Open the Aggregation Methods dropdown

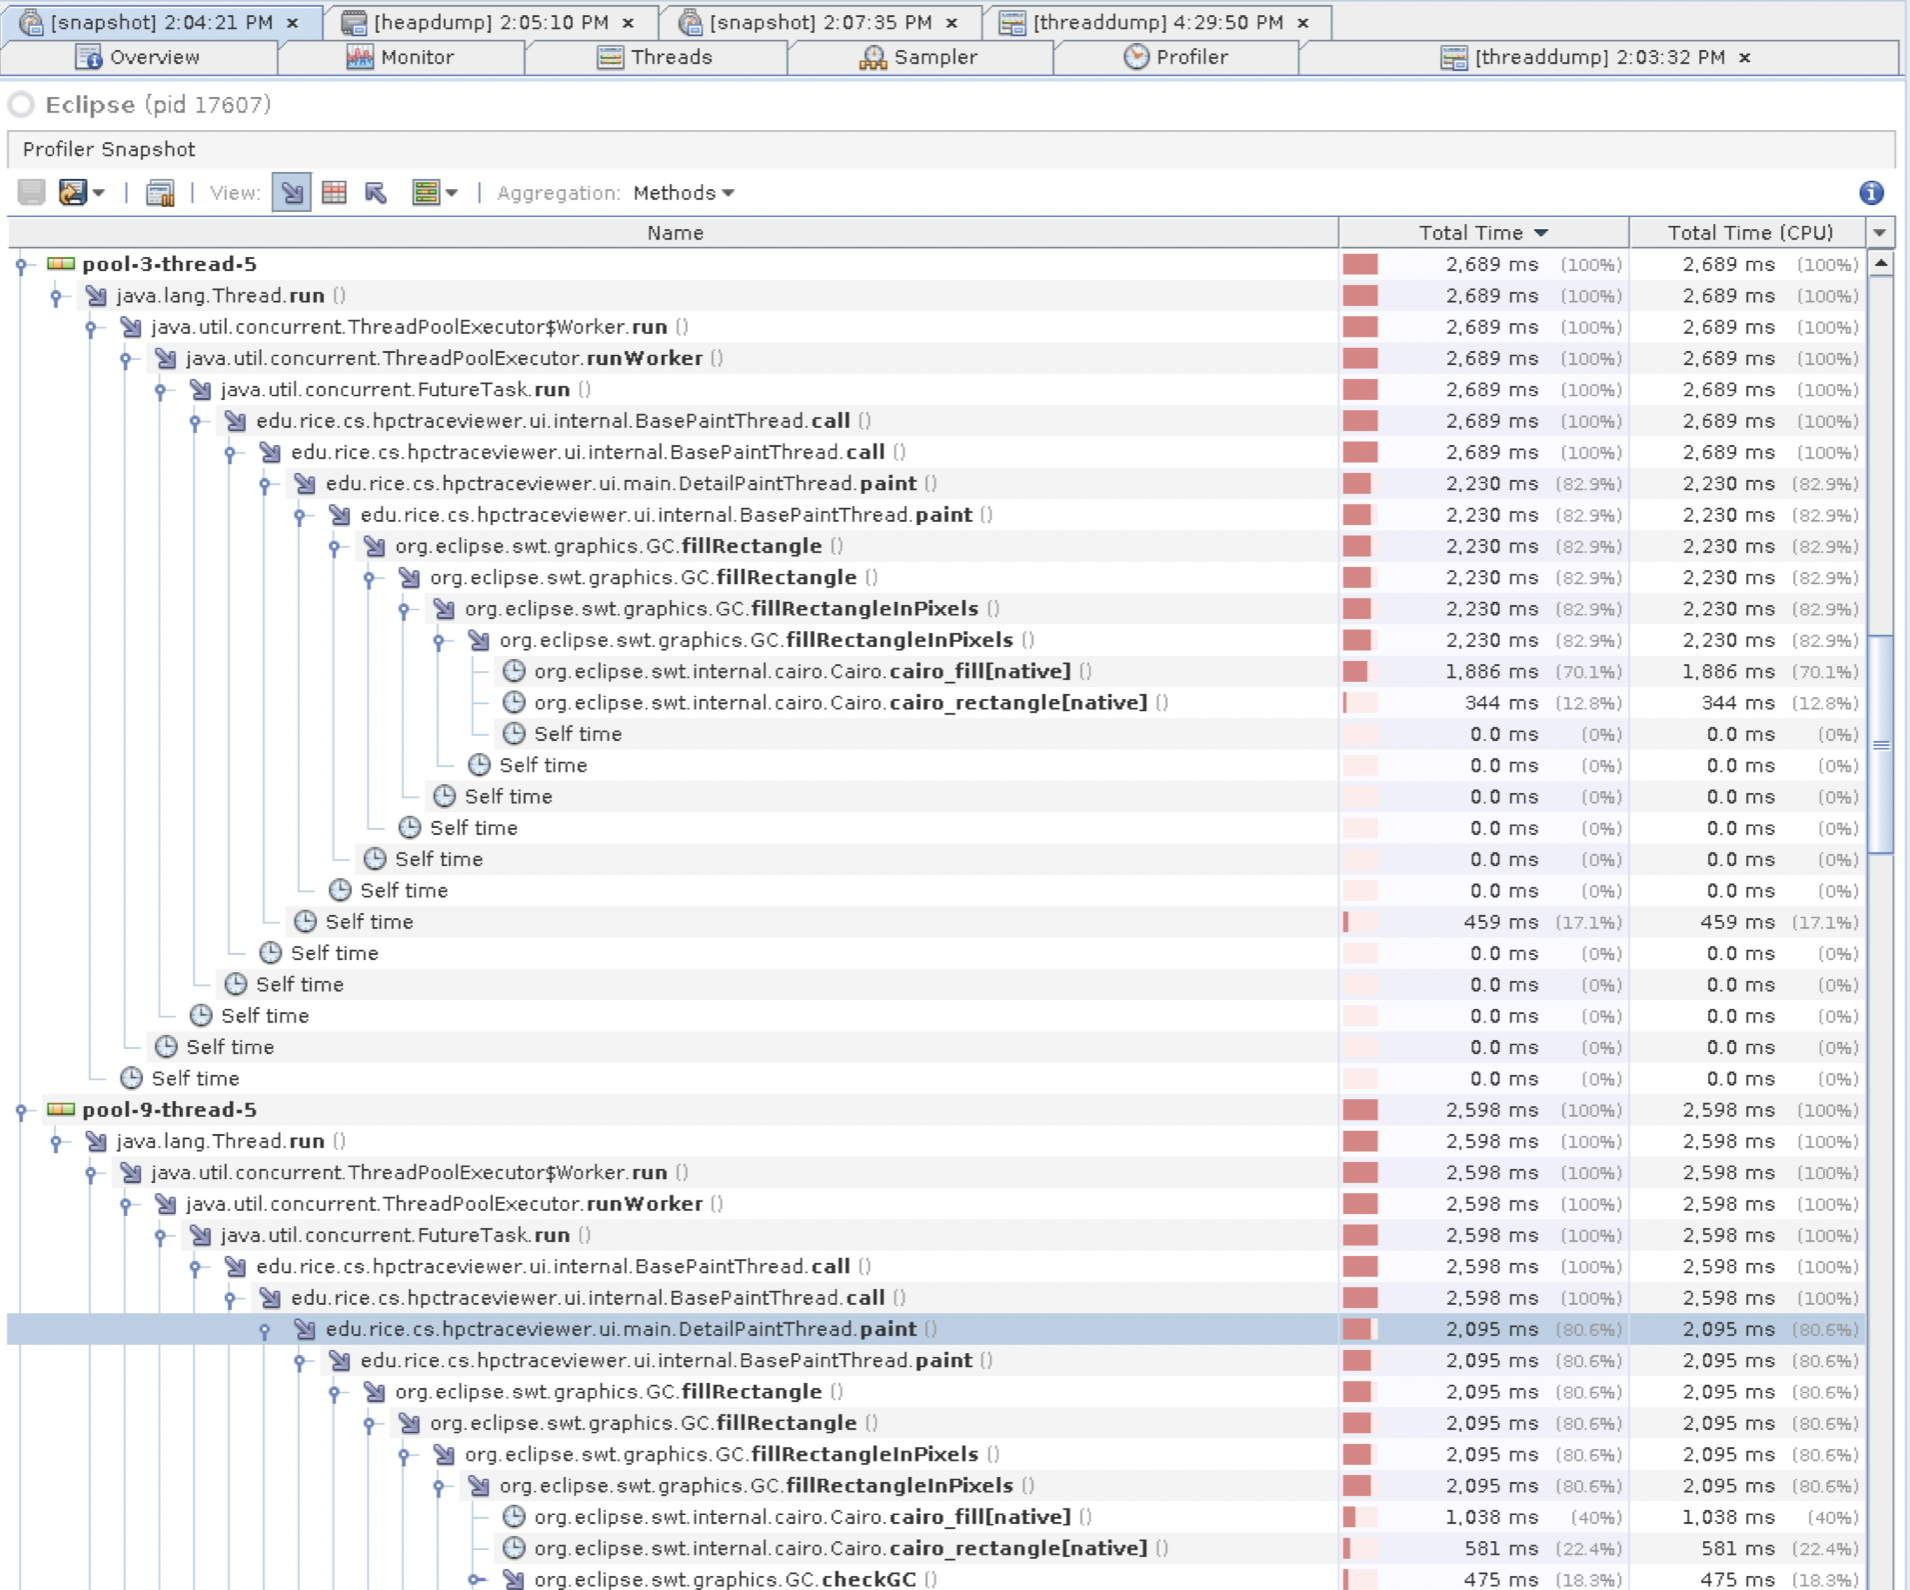pyautogui.click(x=683, y=193)
